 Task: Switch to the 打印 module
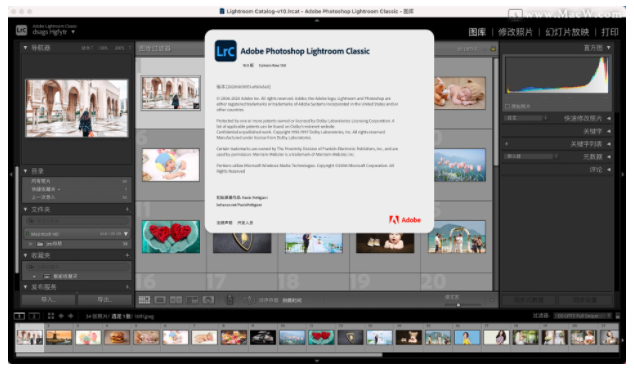point(610,32)
